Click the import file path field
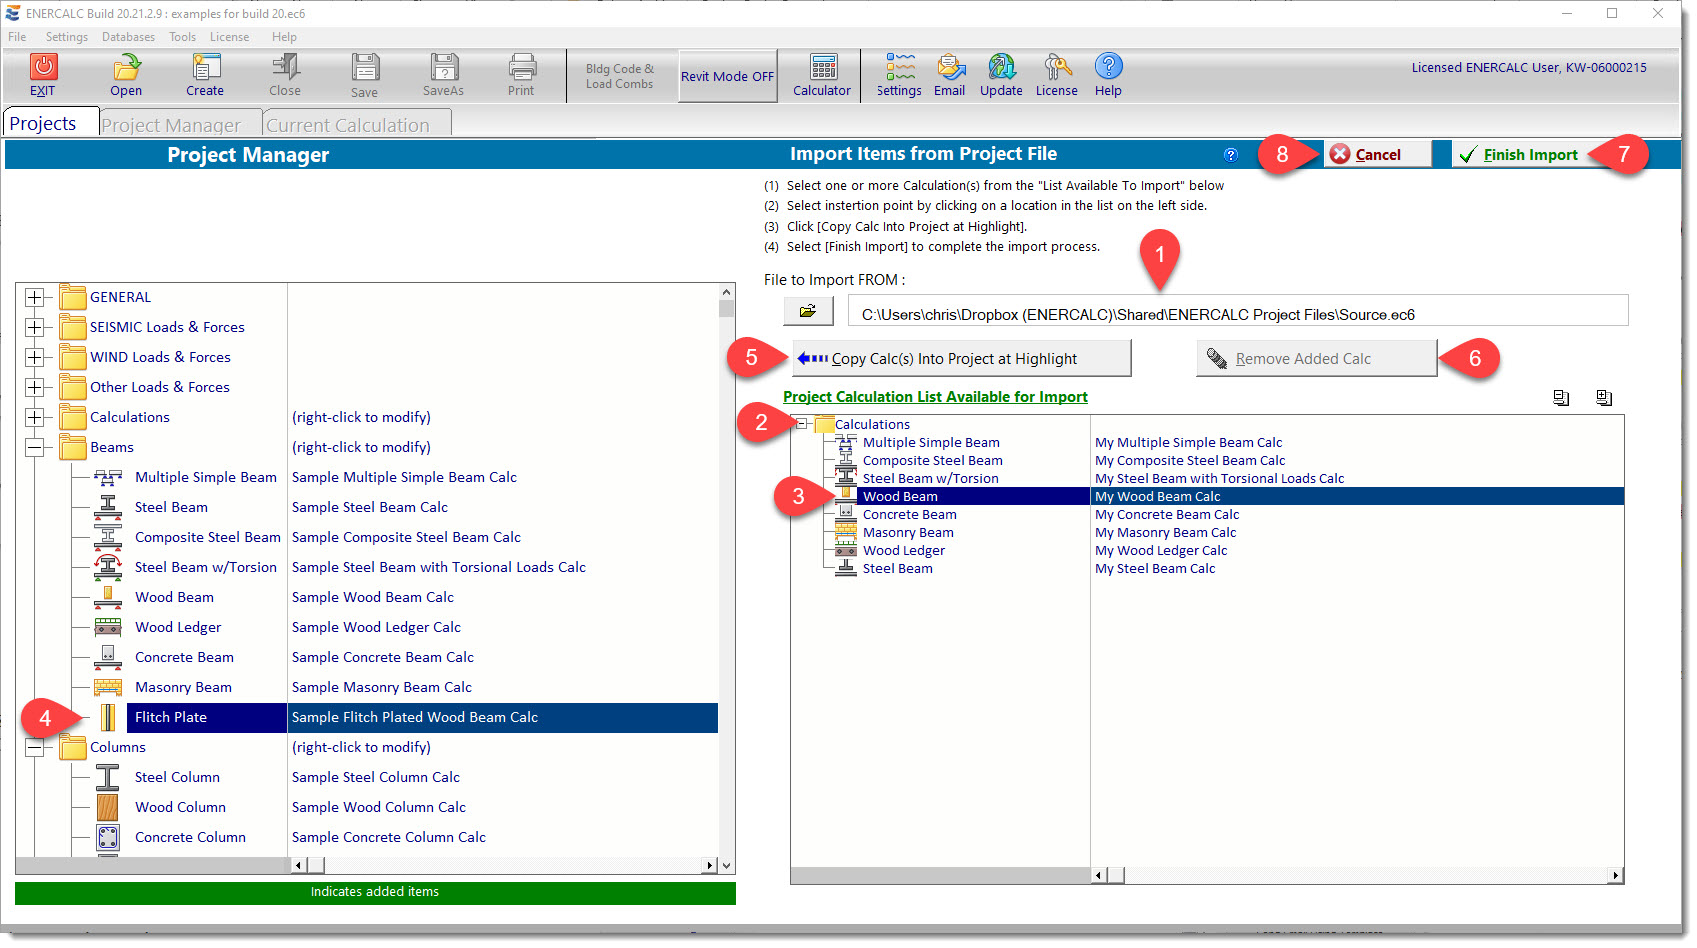 (x=1237, y=314)
